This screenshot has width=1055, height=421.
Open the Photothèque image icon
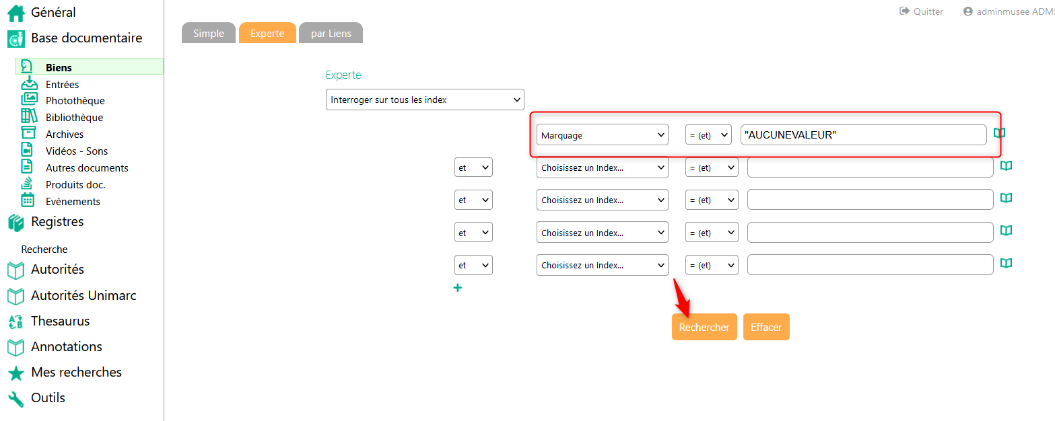click(x=28, y=100)
